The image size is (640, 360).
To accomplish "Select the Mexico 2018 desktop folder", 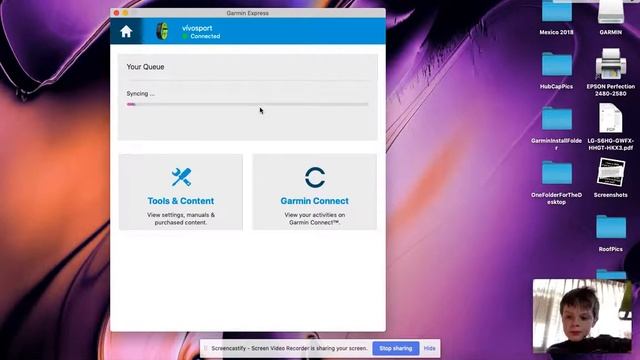I will (556, 11).
